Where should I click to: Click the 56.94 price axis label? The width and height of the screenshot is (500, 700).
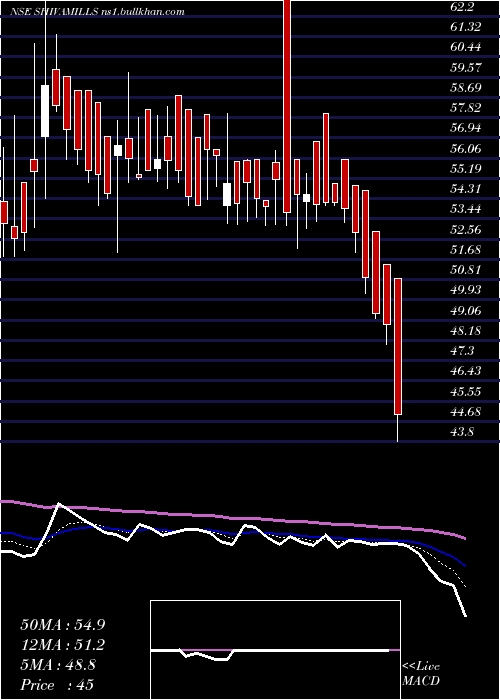coord(465,128)
